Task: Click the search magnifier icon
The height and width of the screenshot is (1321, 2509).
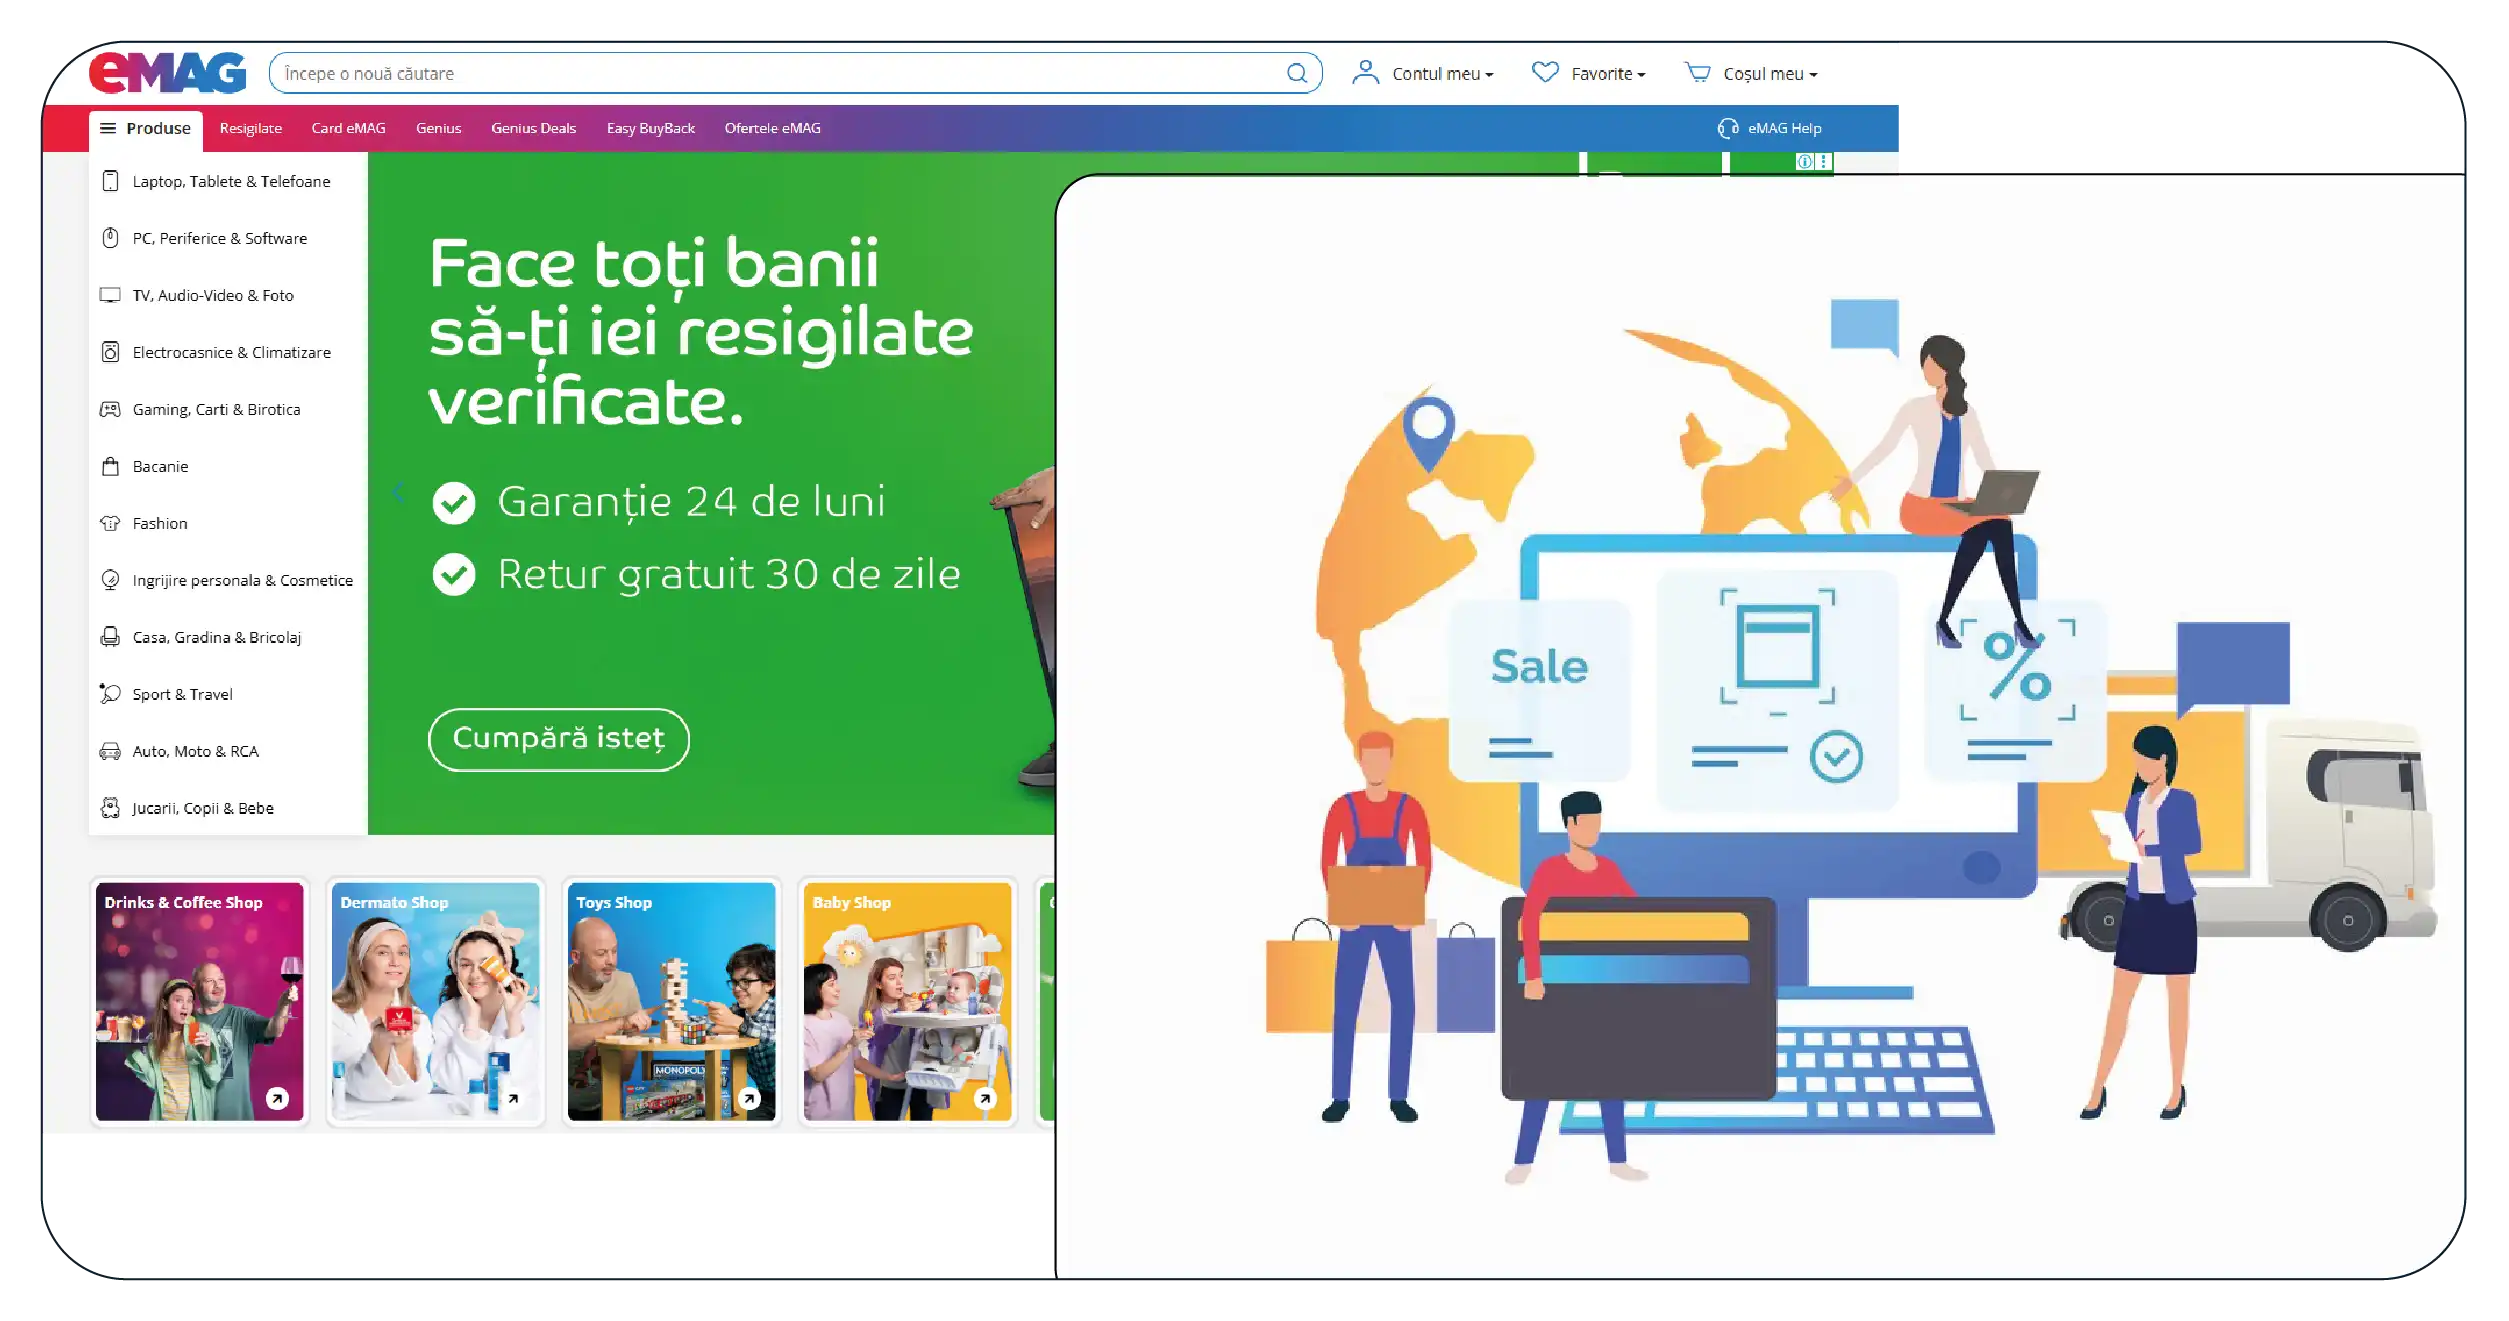Action: pyautogui.click(x=1296, y=73)
